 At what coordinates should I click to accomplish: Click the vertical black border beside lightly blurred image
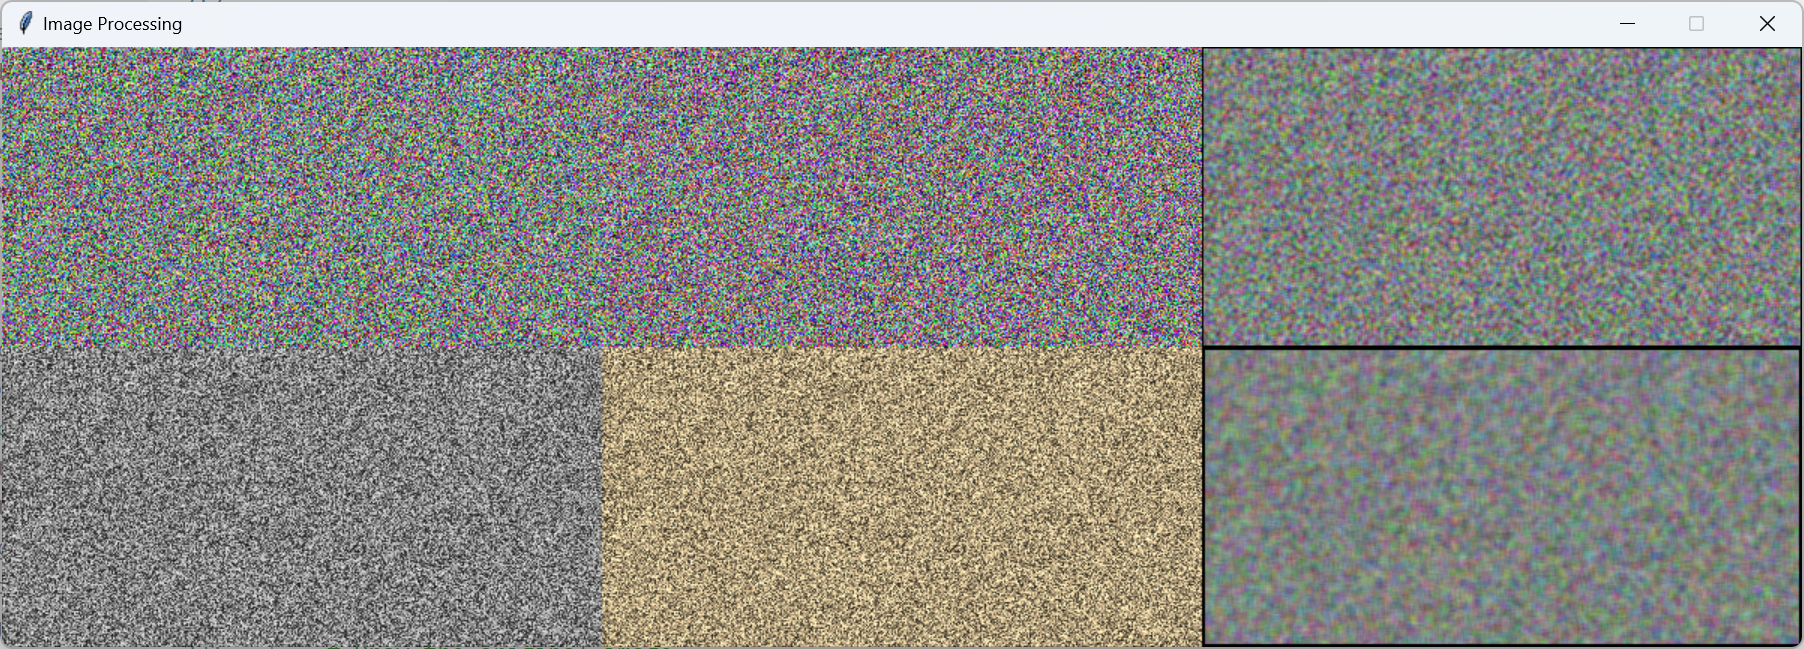pos(1203,197)
